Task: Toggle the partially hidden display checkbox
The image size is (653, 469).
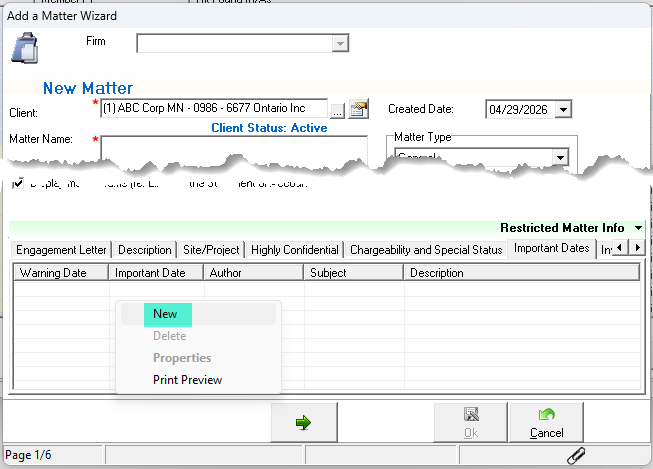Action: pos(18,182)
